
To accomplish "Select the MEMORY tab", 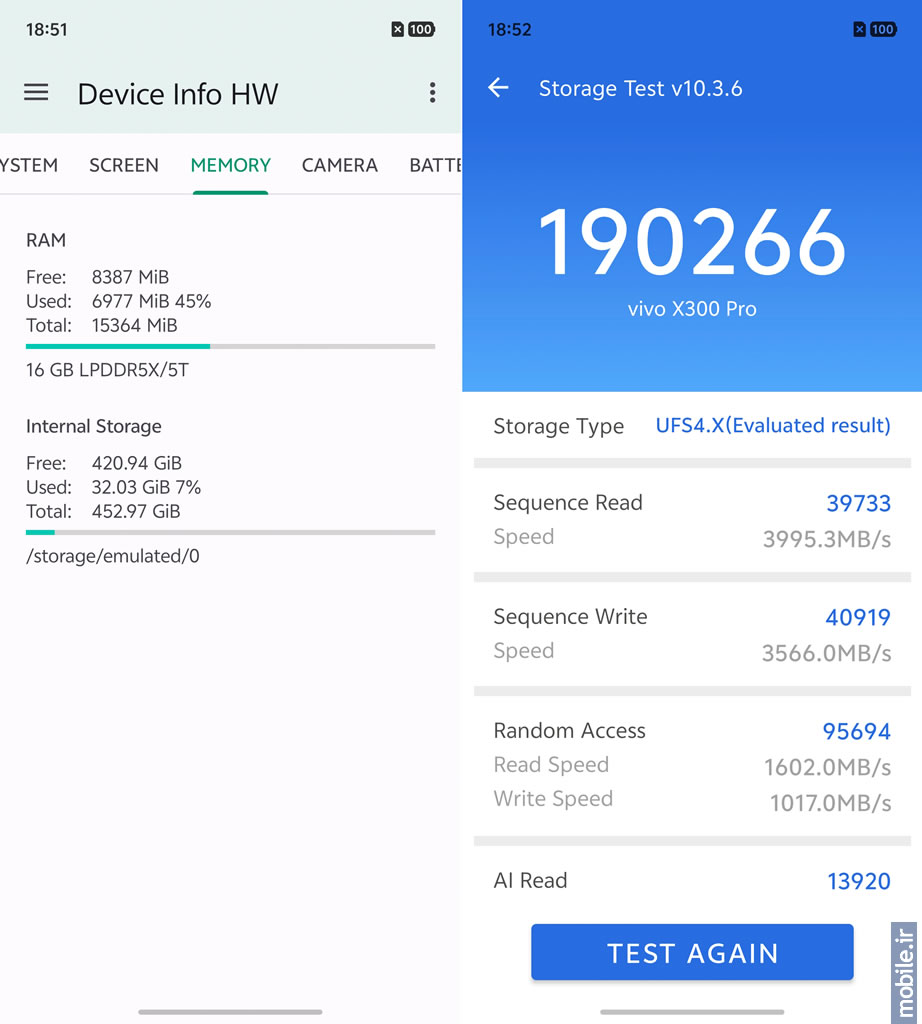I will coord(230,165).
